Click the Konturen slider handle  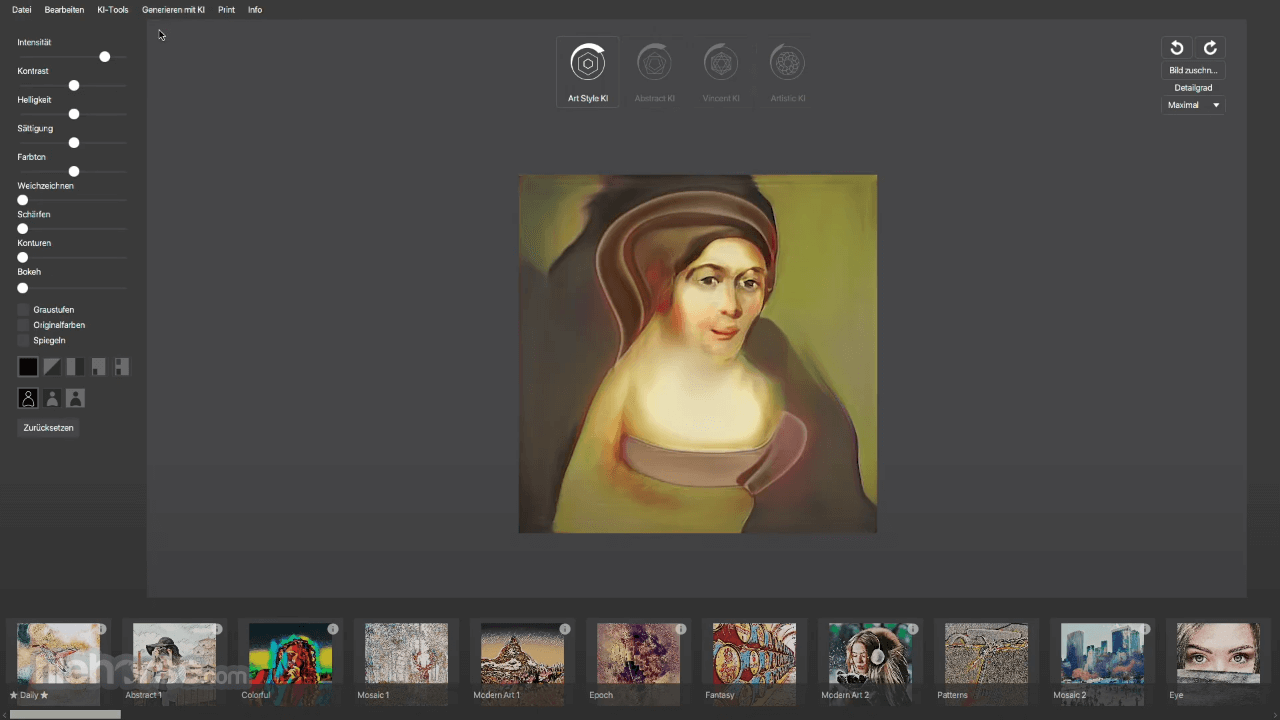tap(23, 258)
